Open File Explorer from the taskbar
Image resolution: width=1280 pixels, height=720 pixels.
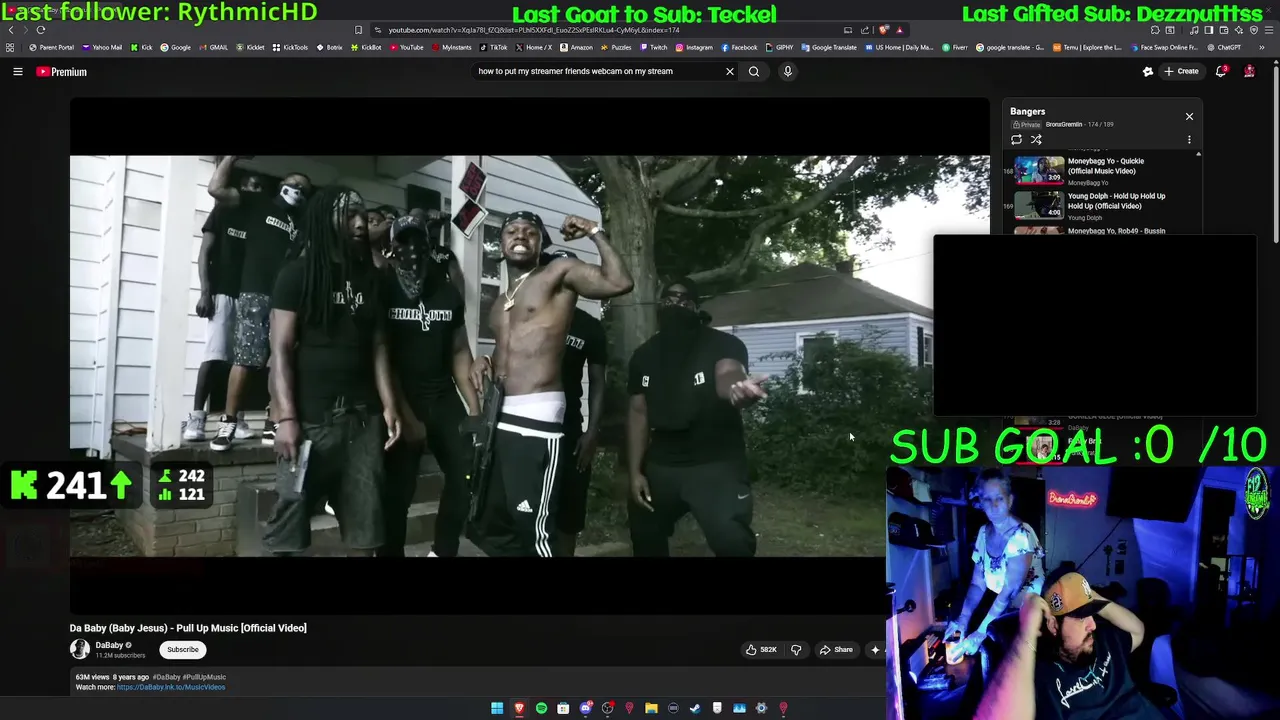tap(651, 708)
